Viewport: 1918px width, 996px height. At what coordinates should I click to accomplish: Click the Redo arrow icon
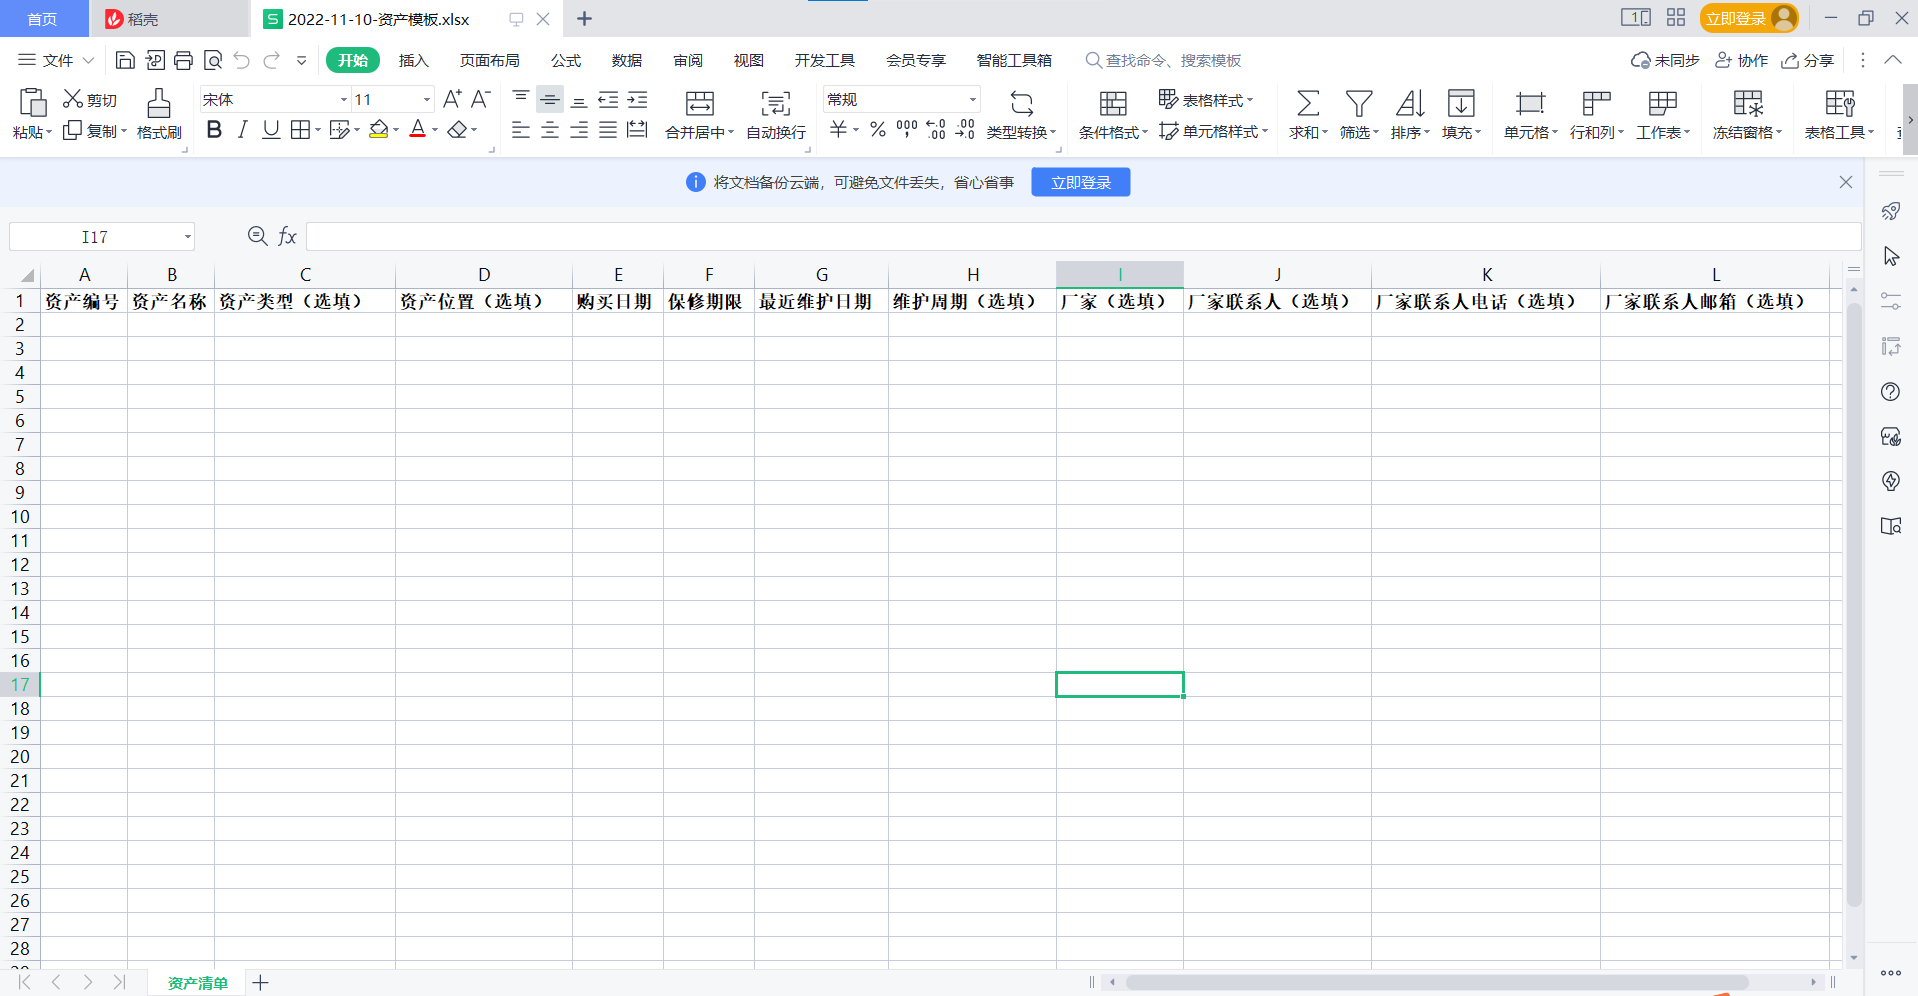click(x=271, y=60)
